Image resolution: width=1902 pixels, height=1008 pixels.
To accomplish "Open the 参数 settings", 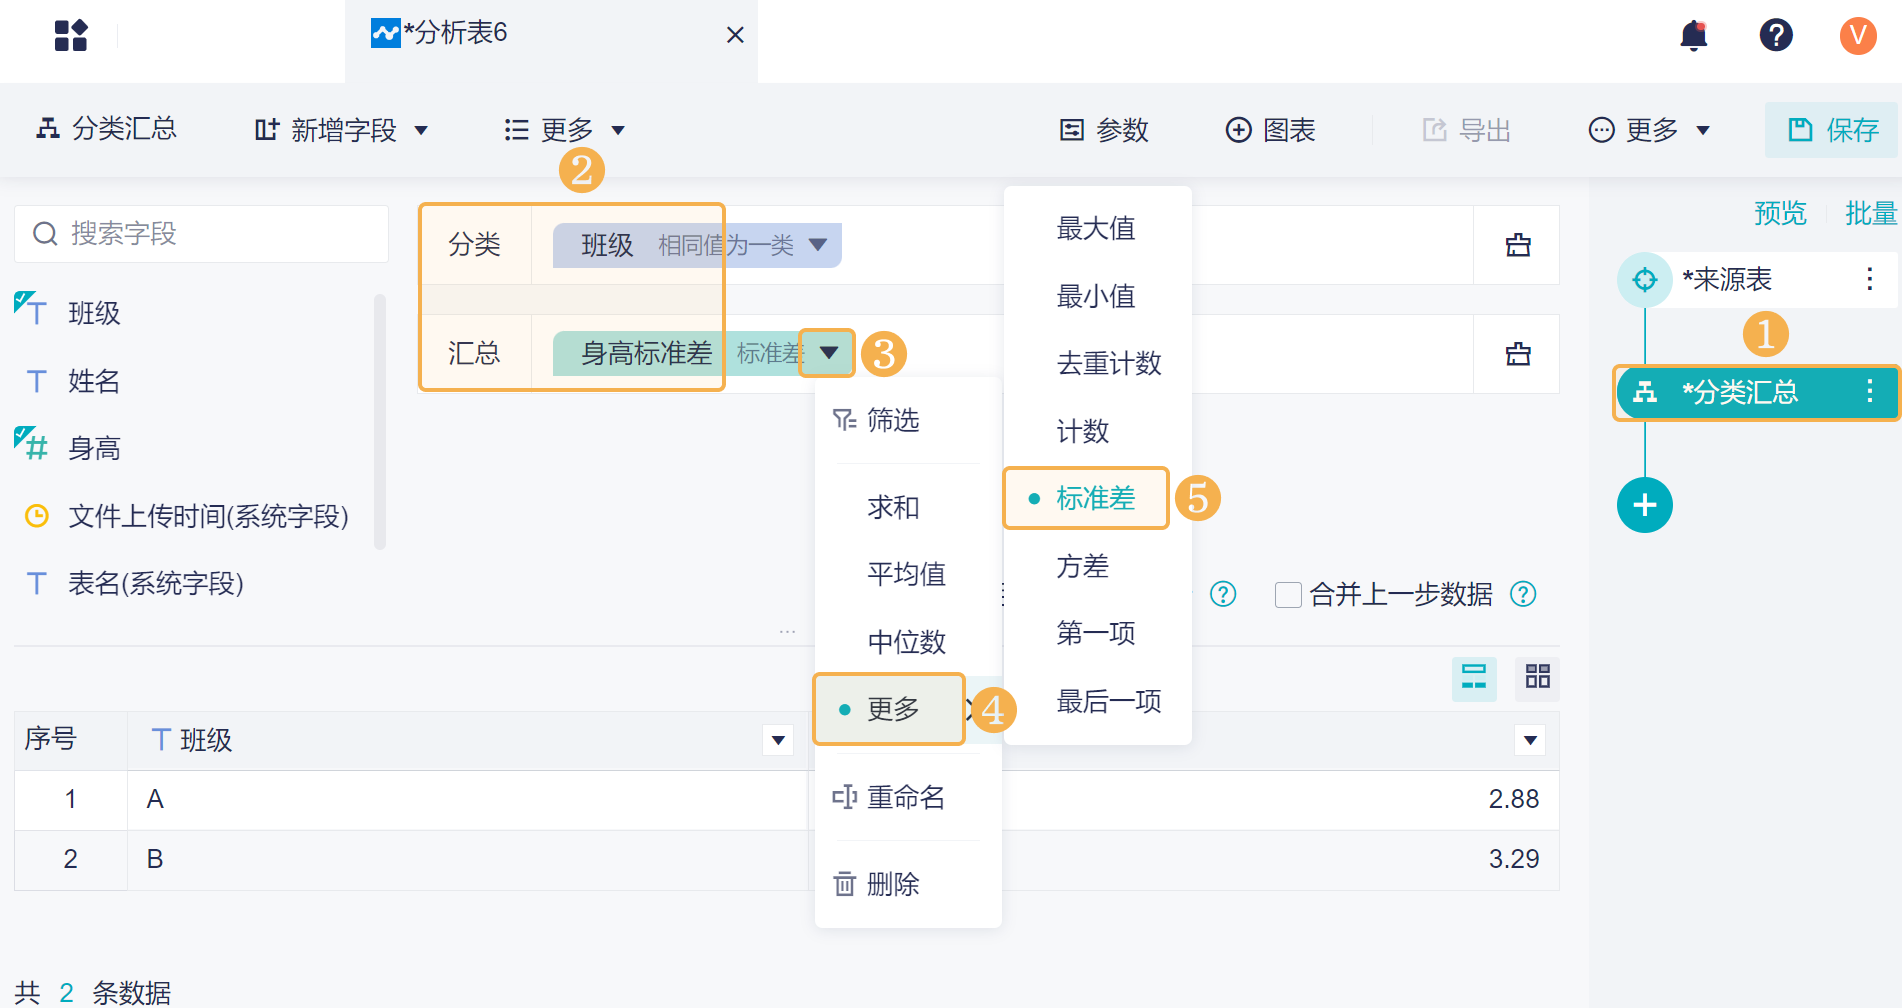I will click(1104, 130).
